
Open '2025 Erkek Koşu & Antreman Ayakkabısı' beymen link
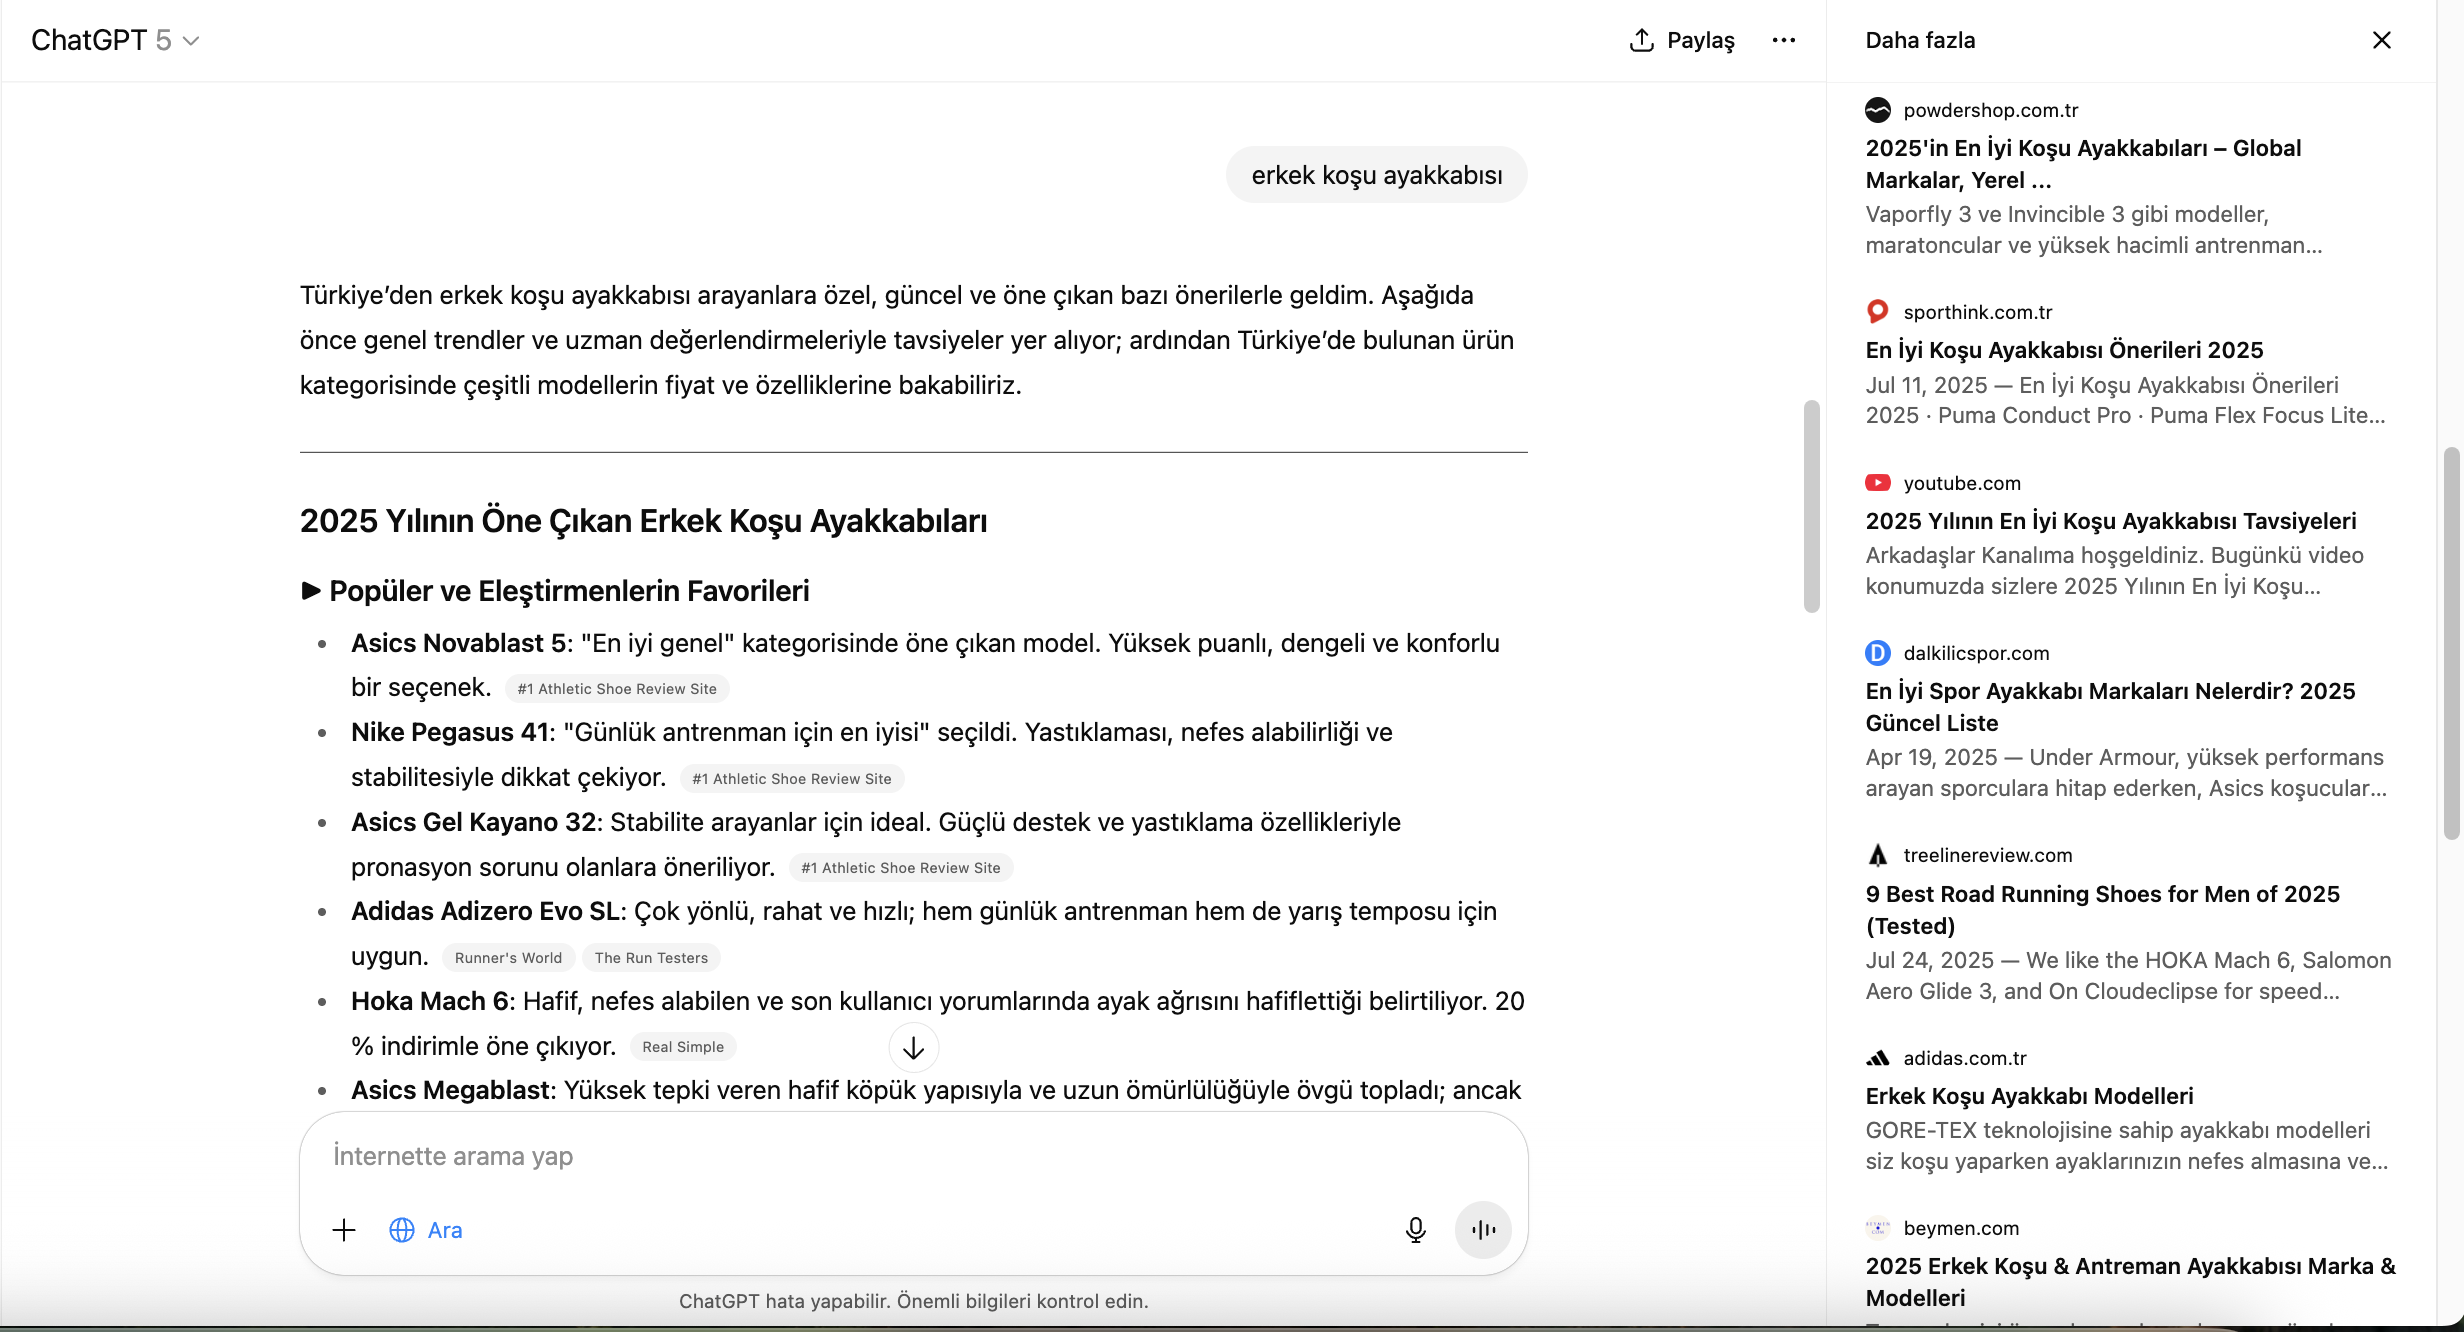point(2130,1282)
